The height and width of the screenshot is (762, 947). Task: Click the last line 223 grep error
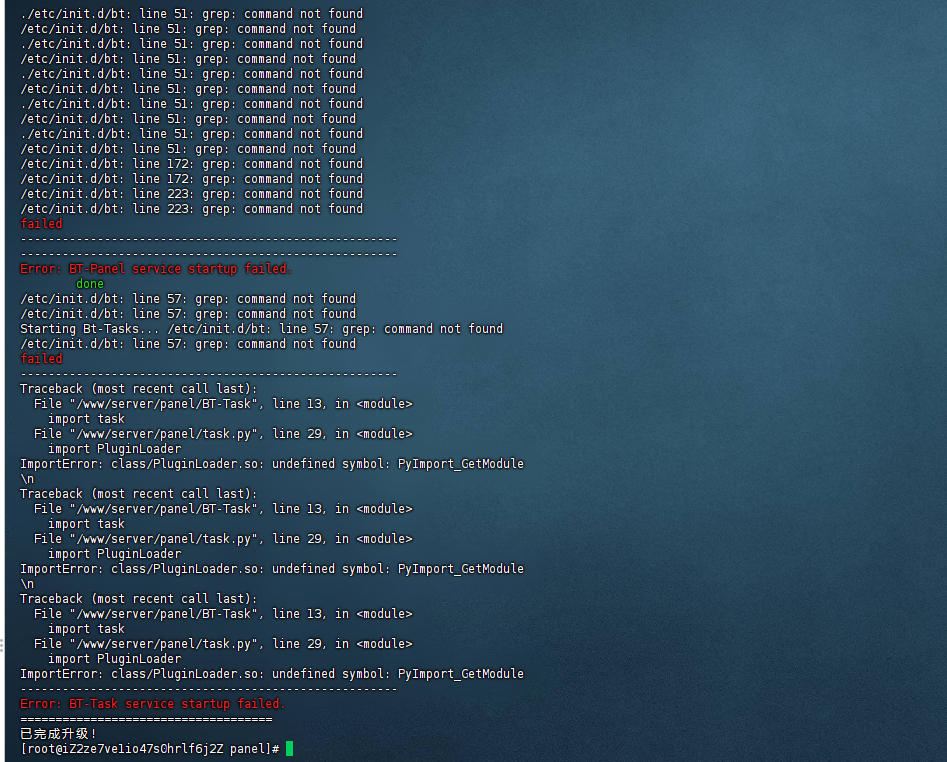[x=191, y=209]
